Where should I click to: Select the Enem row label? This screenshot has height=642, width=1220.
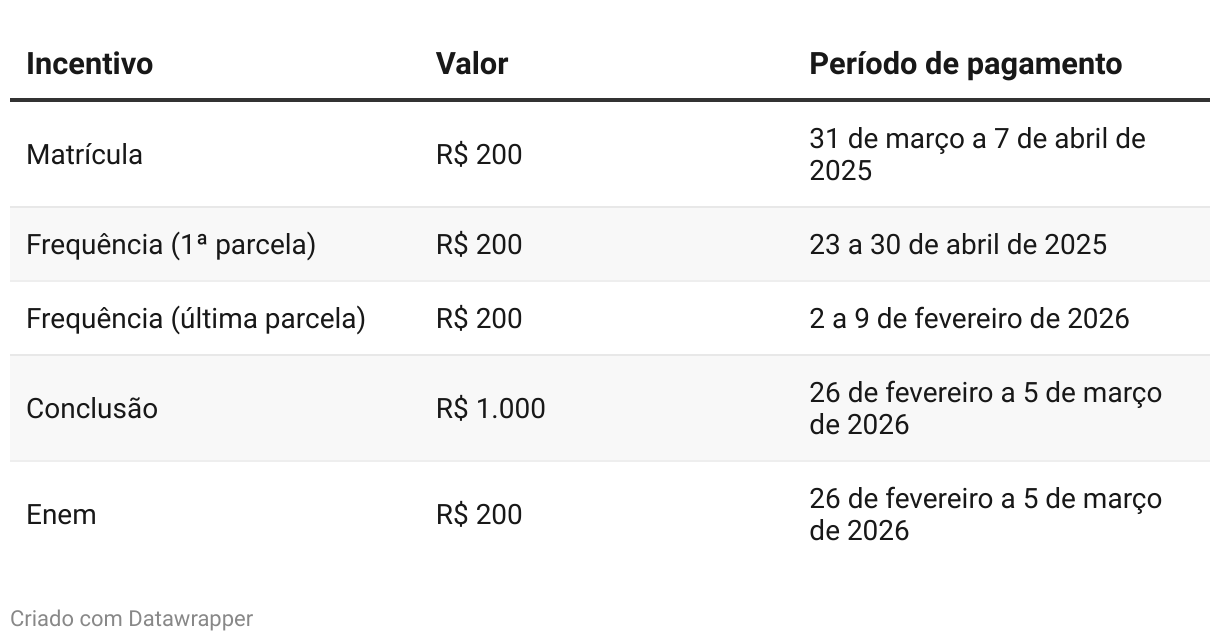pyautogui.click(x=61, y=515)
